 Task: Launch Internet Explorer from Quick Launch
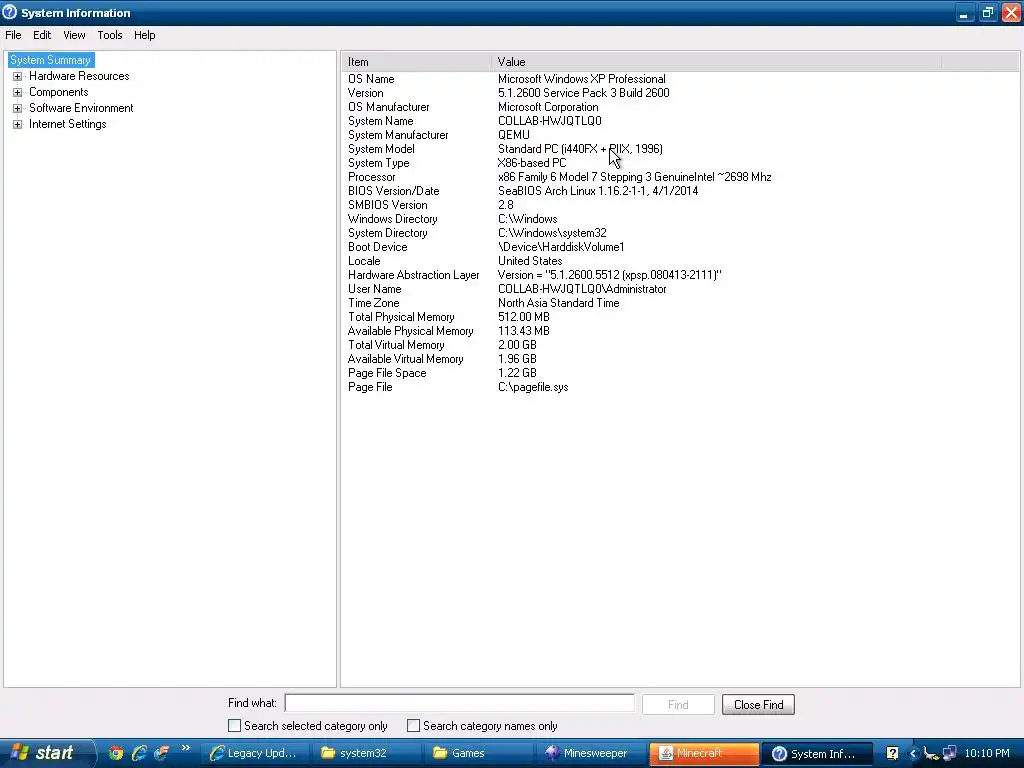tap(138, 753)
